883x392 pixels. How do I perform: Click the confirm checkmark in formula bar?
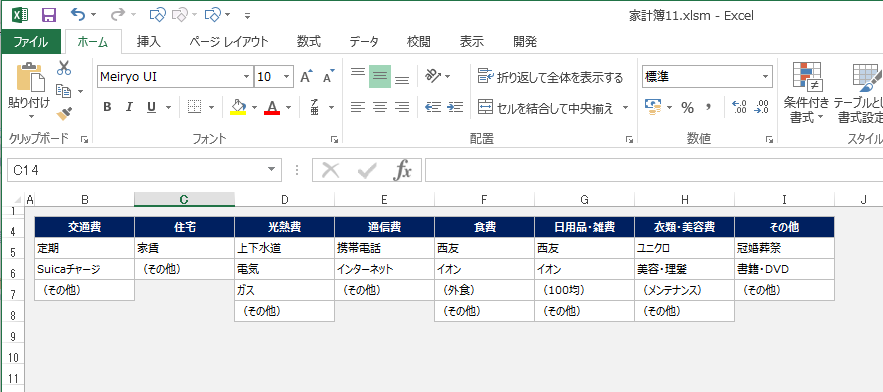point(367,170)
